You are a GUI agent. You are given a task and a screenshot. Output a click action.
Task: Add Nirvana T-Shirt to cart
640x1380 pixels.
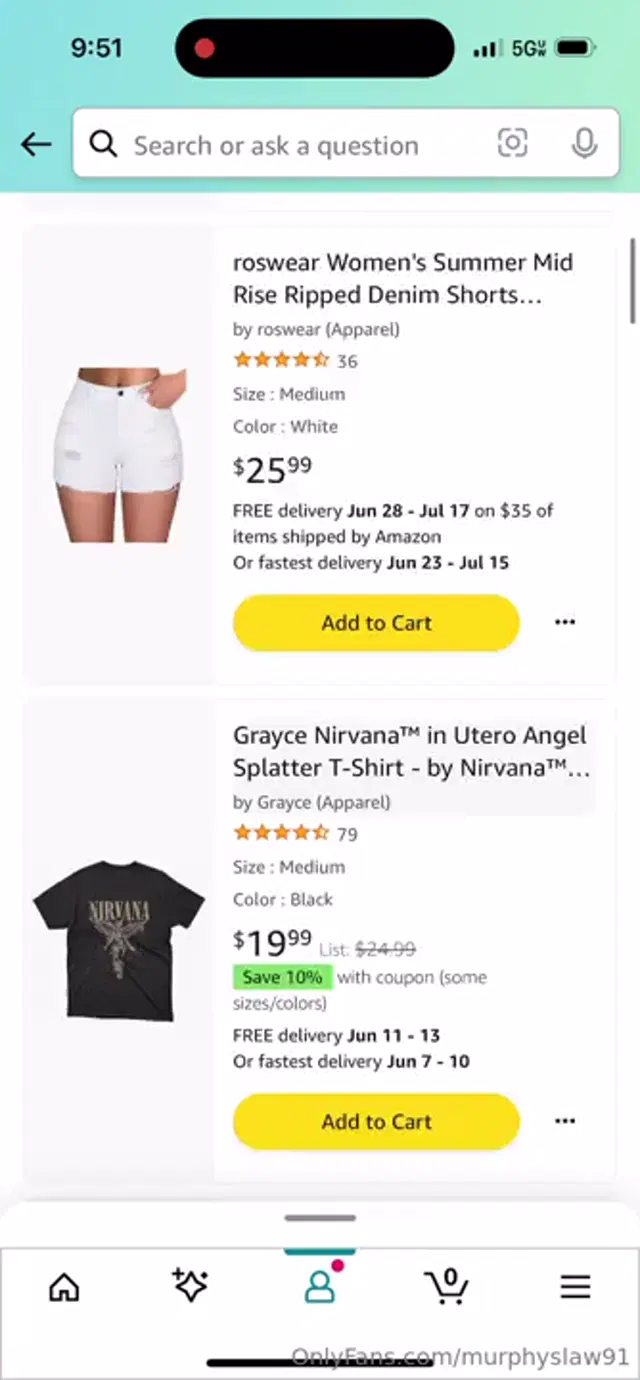click(376, 1121)
